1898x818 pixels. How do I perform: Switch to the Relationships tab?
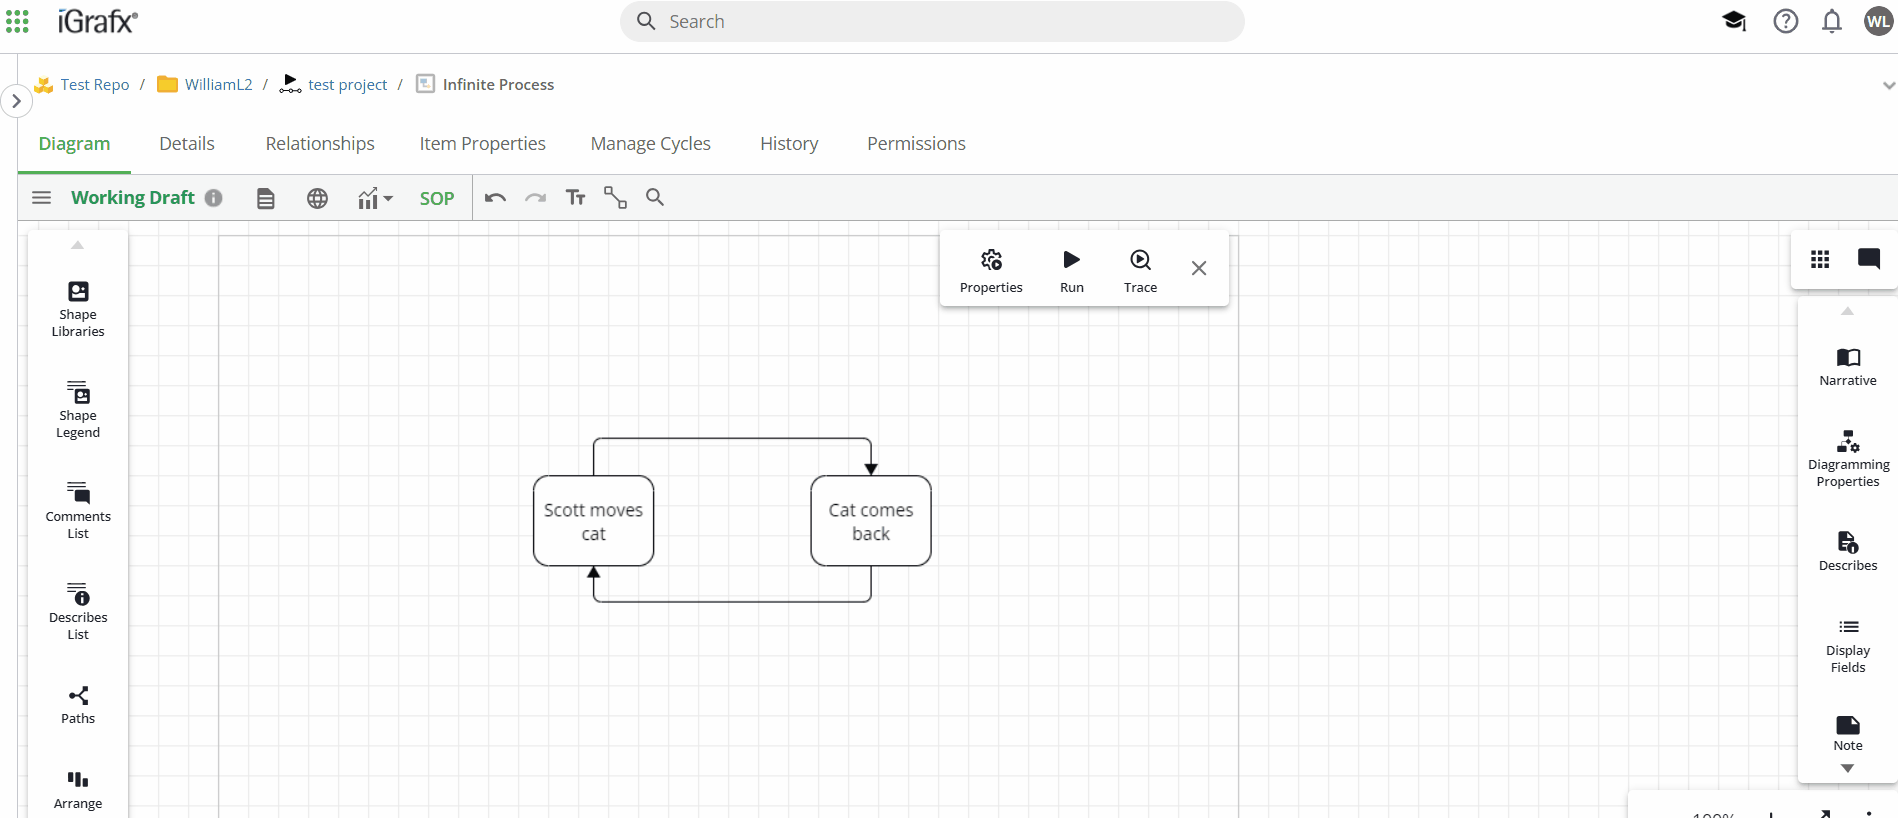click(x=320, y=144)
